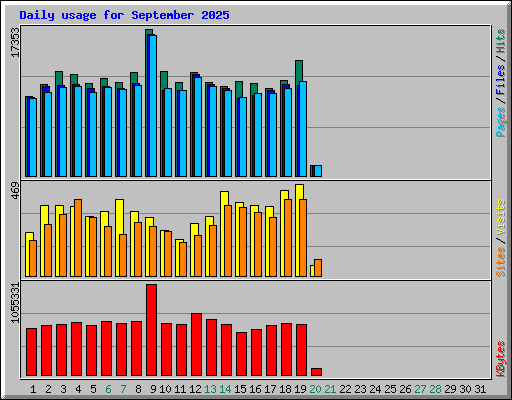Image resolution: width=512 pixels, height=400 pixels.
Task: Click green day 27 on the date axis
Action: (x=420, y=389)
